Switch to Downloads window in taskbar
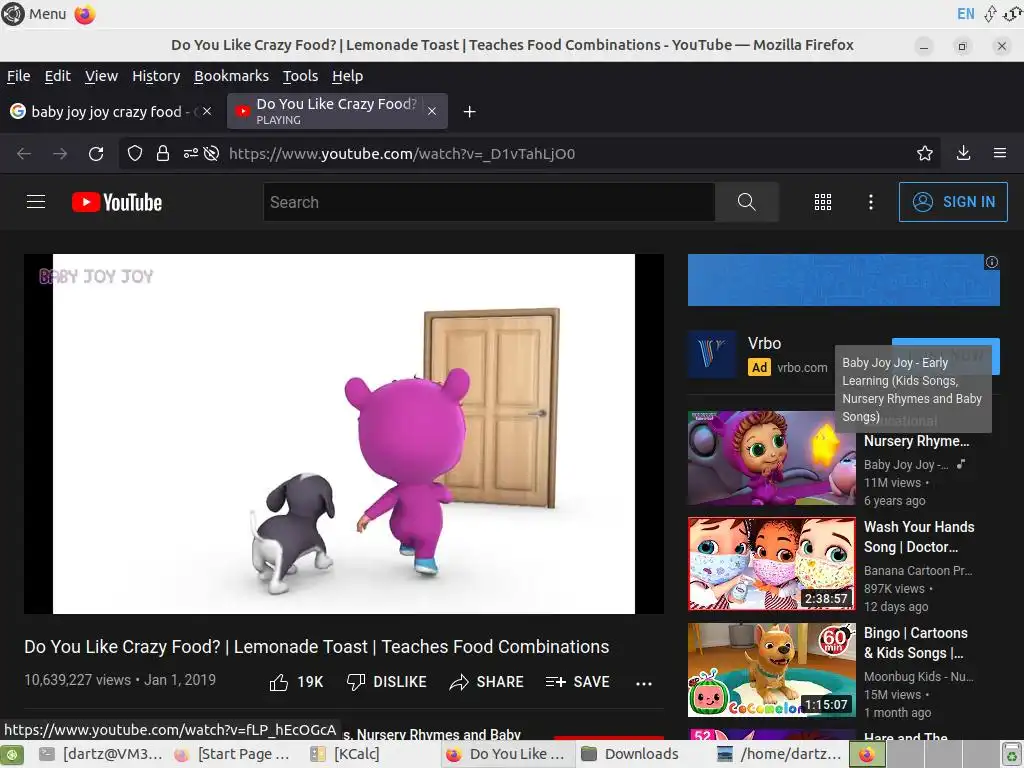The image size is (1024, 768). 630,754
